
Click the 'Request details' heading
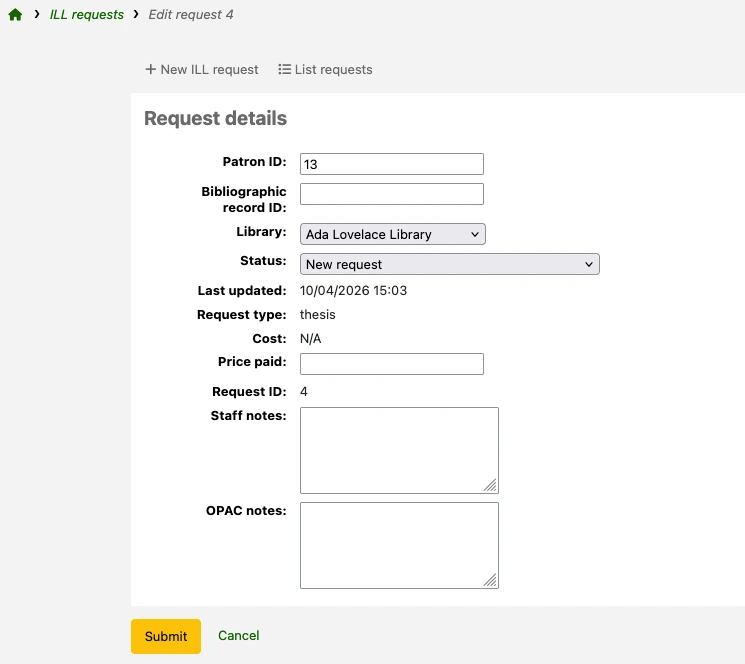coord(215,118)
